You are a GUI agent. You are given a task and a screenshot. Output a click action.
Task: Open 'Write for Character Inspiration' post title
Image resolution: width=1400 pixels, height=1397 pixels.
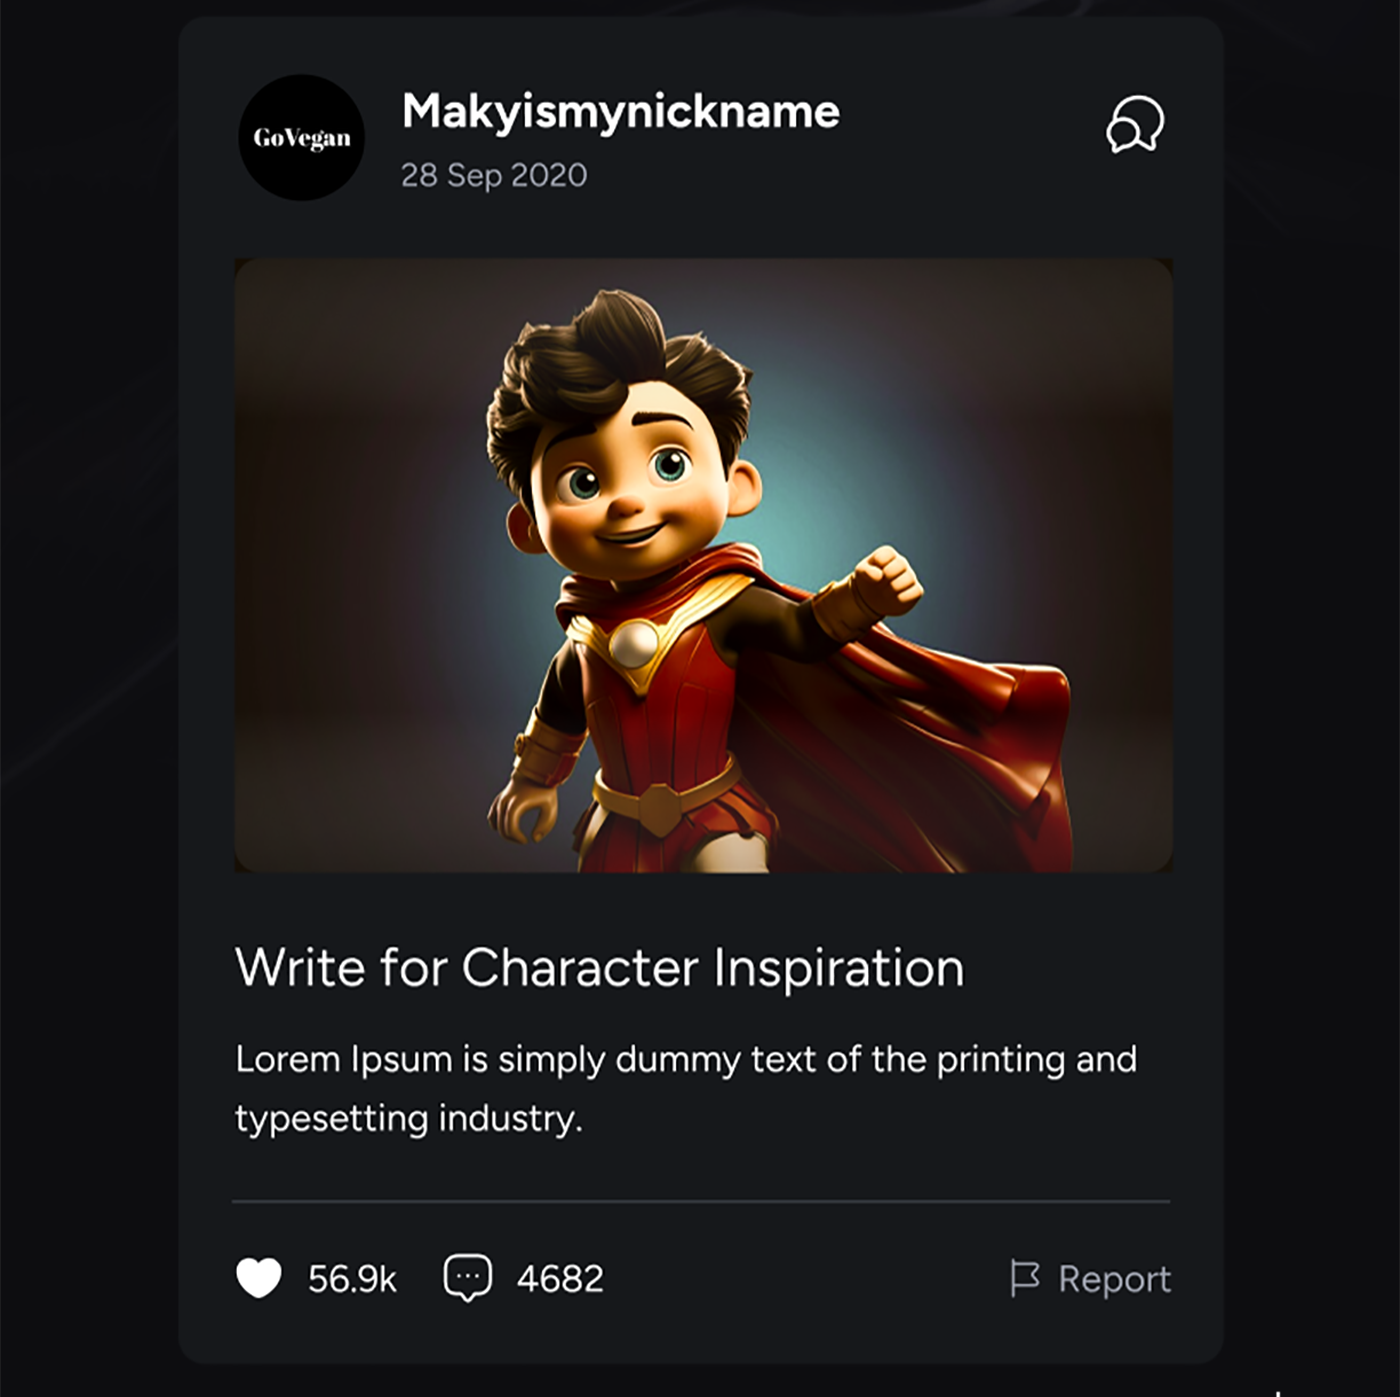coord(599,967)
